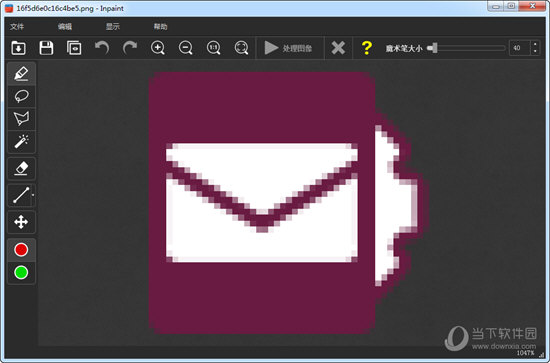Open the 文件 menu

pos(17,27)
